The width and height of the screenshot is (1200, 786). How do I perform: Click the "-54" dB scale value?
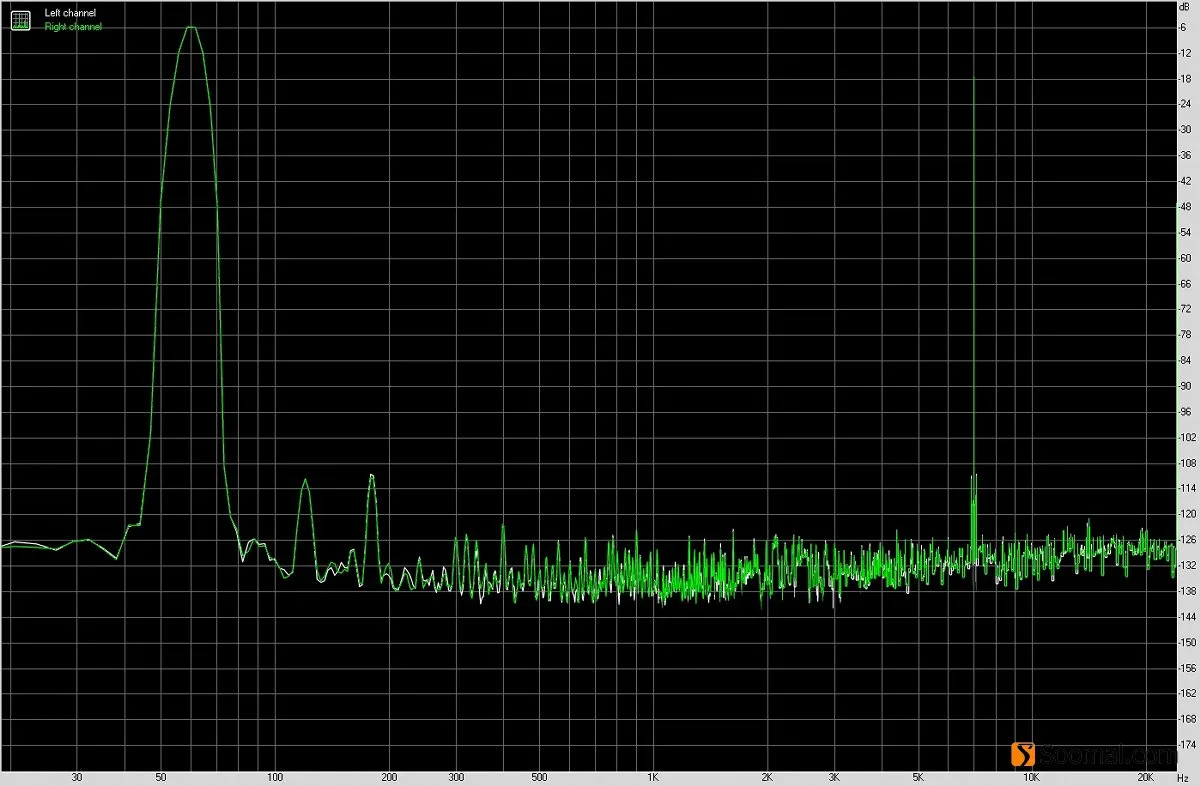point(1185,232)
